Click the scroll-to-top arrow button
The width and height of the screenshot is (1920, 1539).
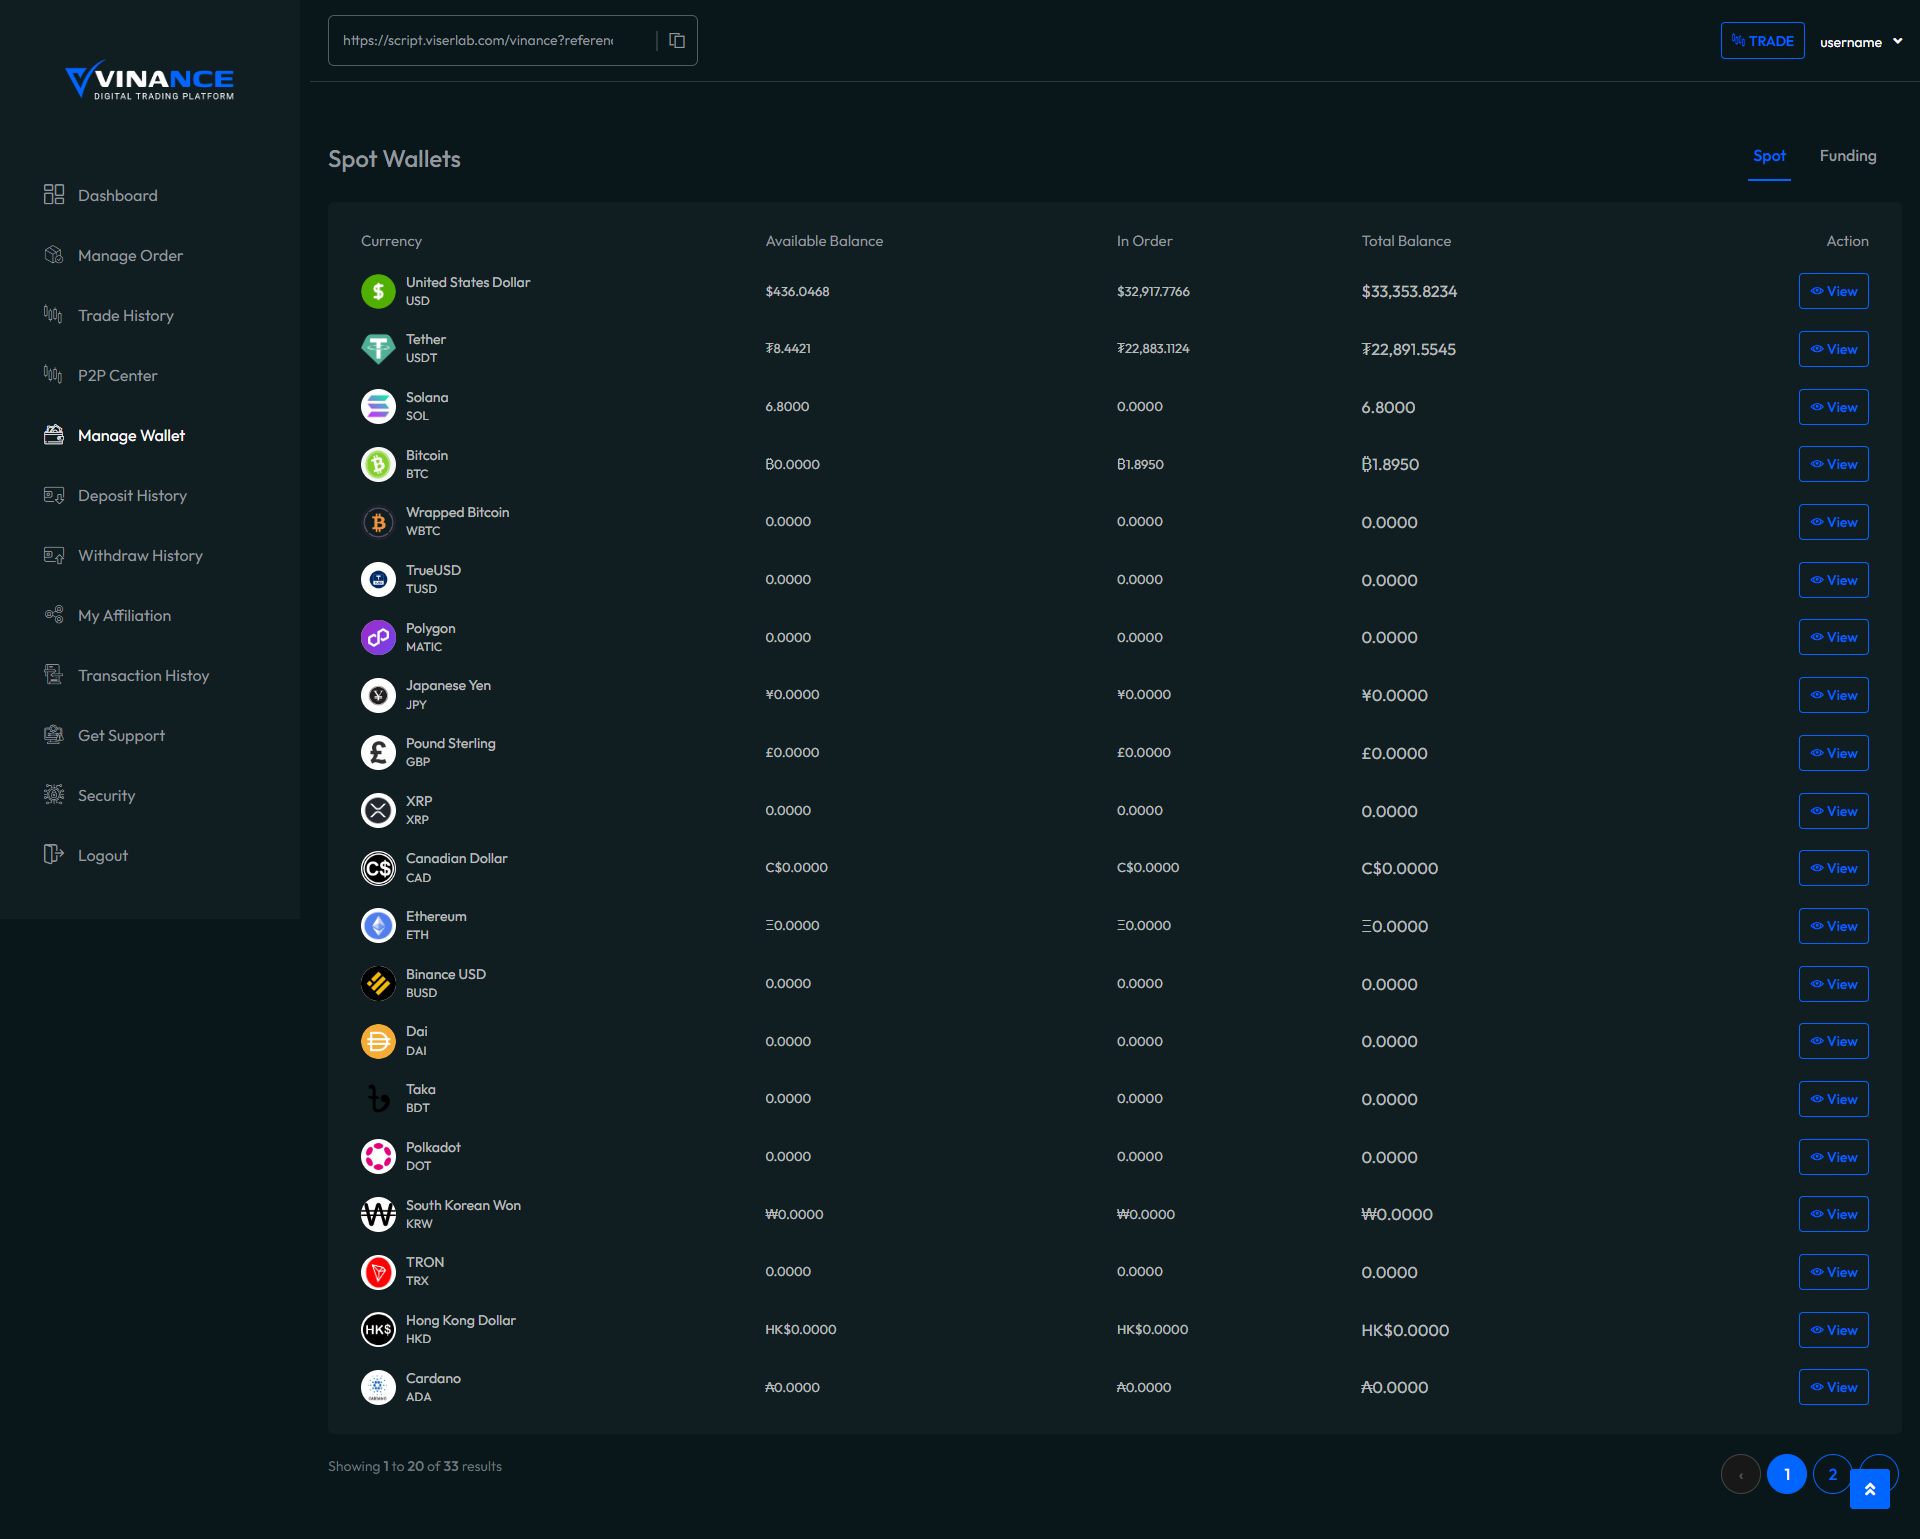(x=1869, y=1489)
